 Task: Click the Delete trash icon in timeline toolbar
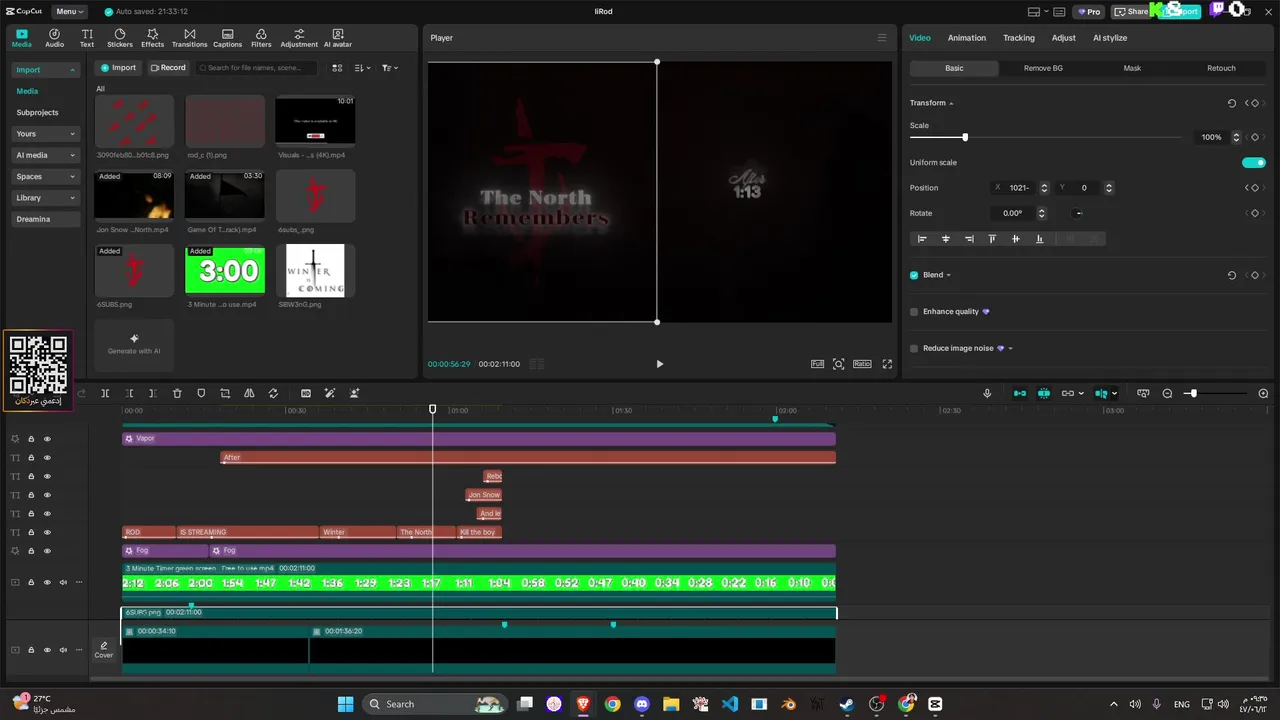click(x=177, y=394)
